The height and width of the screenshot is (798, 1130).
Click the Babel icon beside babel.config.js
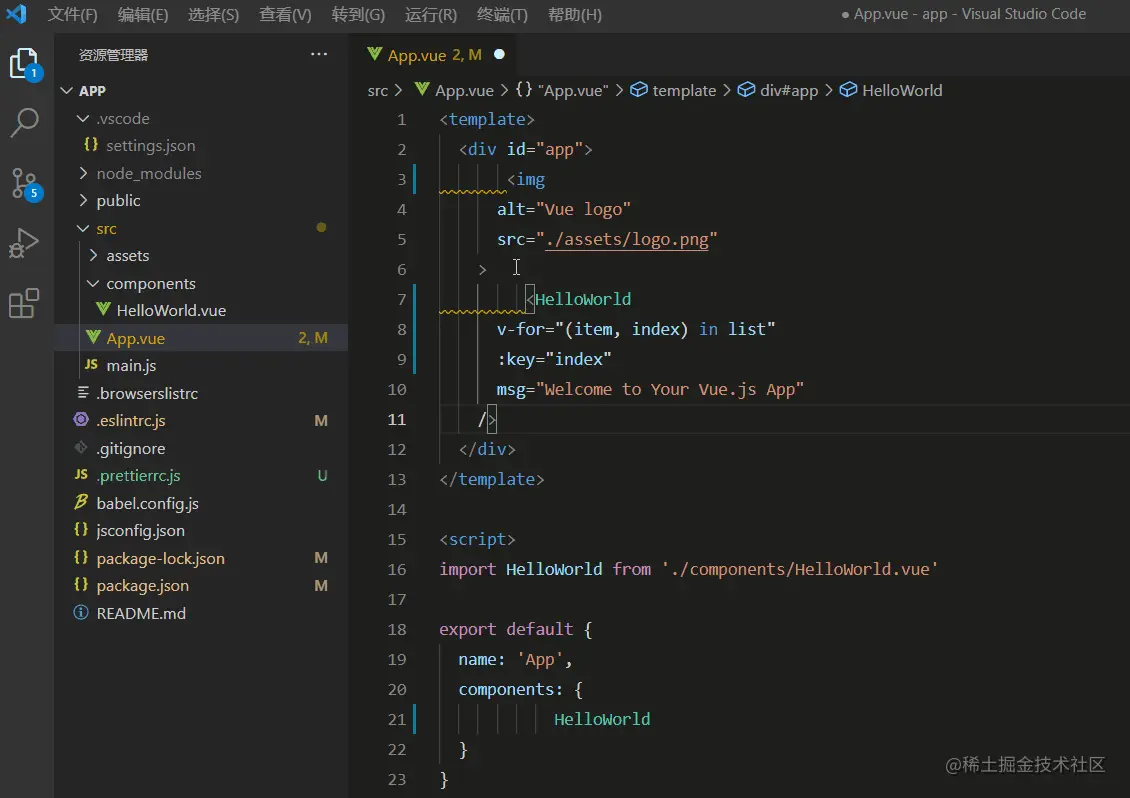click(81, 502)
